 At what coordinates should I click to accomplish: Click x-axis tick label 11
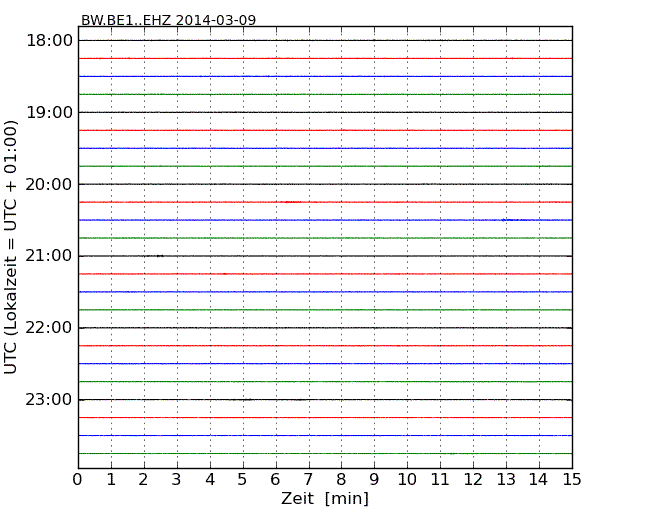click(440, 479)
